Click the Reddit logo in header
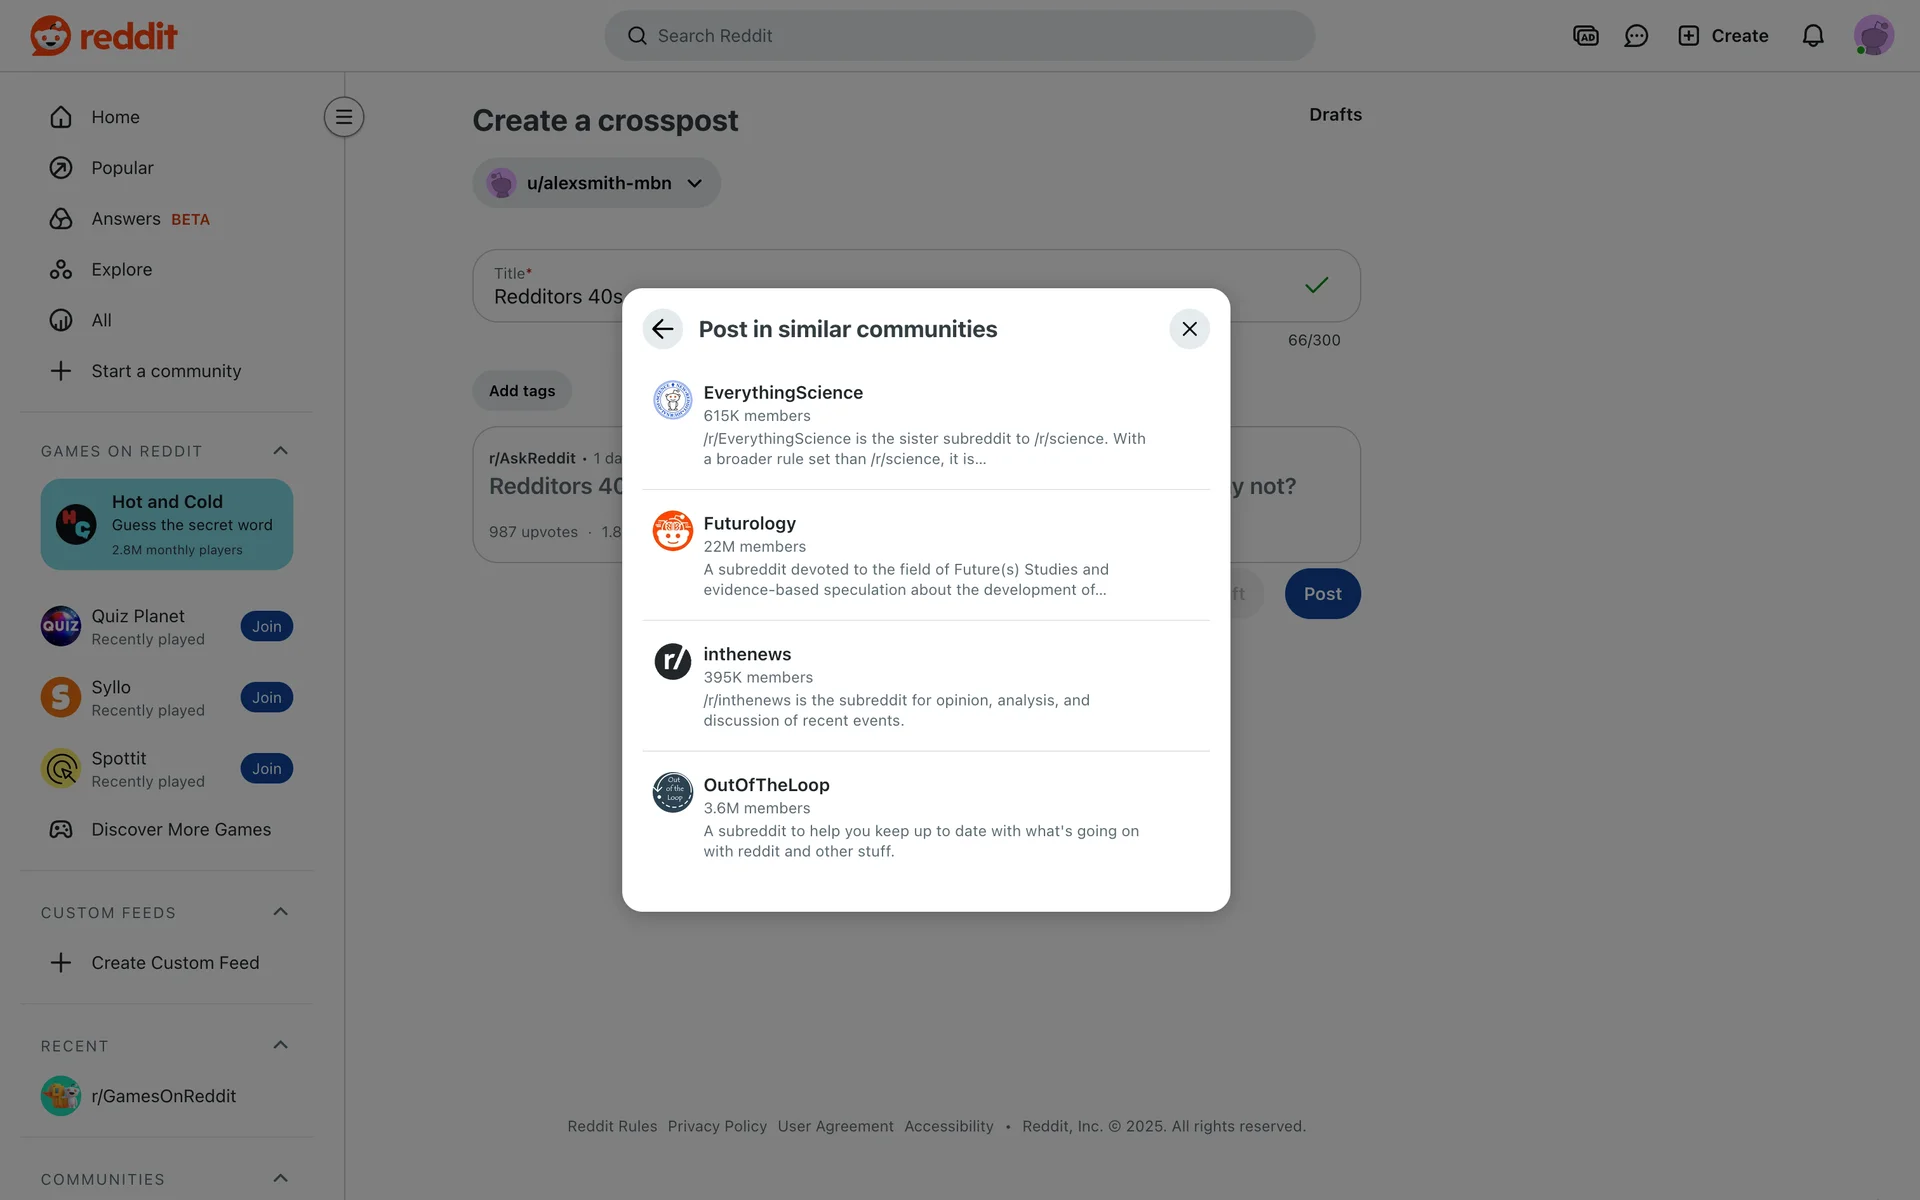The width and height of the screenshot is (1920, 1200). (104, 36)
